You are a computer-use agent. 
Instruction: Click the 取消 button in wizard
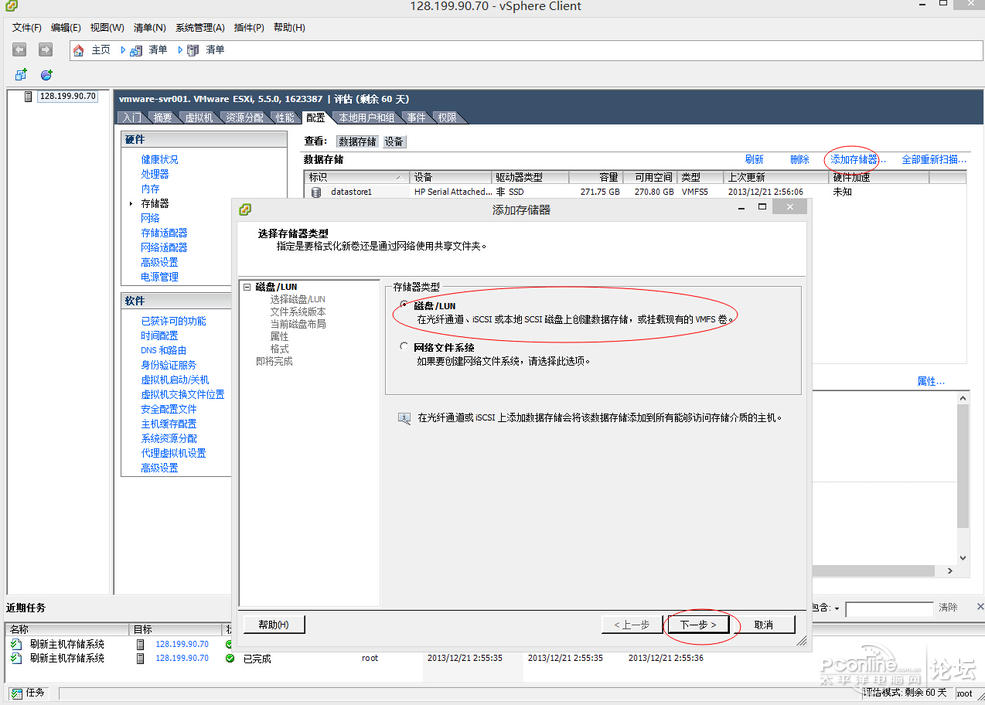click(x=763, y=625)
